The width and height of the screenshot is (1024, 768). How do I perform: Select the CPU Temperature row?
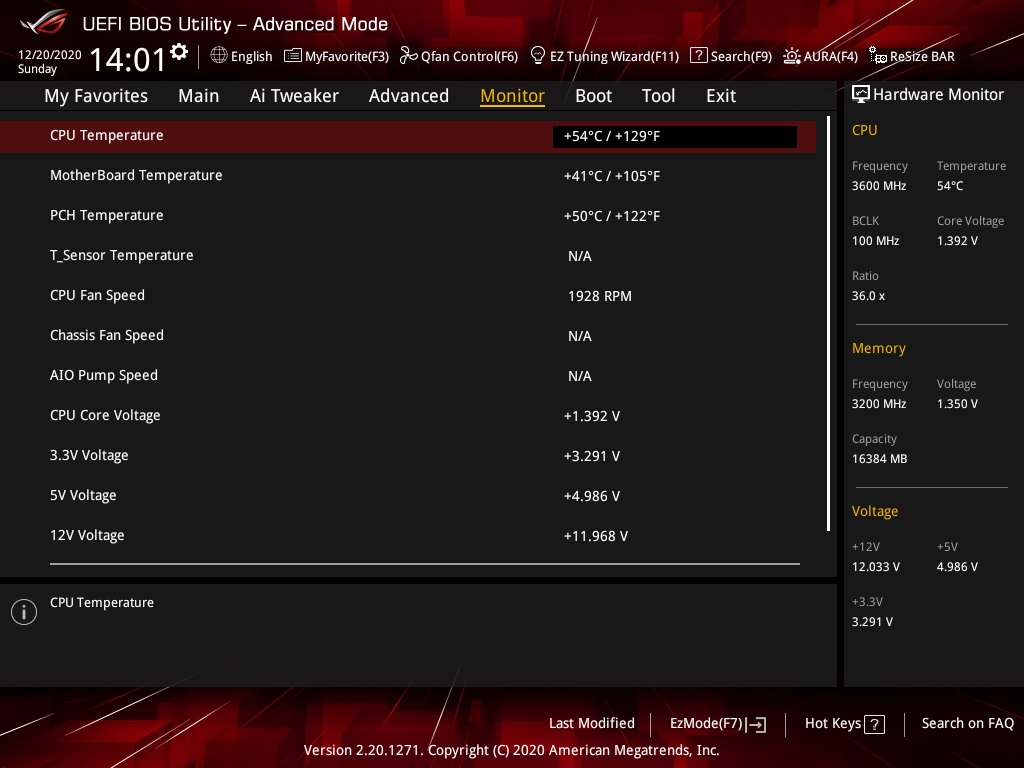[x=408, y=136]
